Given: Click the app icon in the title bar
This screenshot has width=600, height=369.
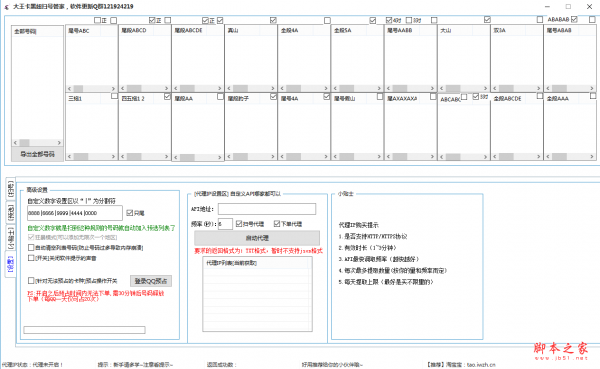Looking at the screenshot, I should pos(7,7).
